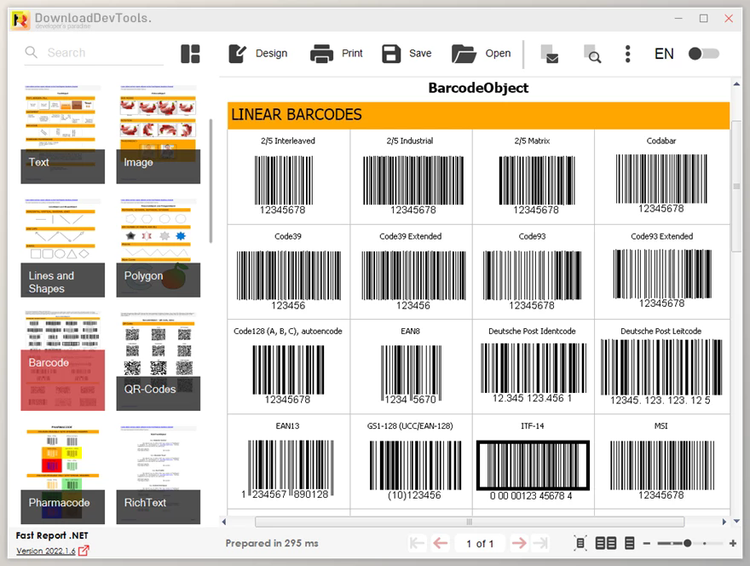This screenshot has height=566, width=750.
Task: Click the Deutsche Post Leitcode barcode
Action: [661, 372]
